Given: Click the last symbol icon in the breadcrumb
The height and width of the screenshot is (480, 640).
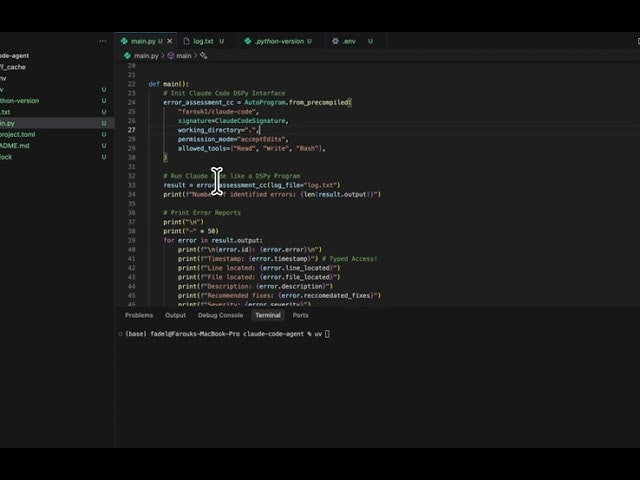Looking at the screenshot, I should (x=204, y=56).
